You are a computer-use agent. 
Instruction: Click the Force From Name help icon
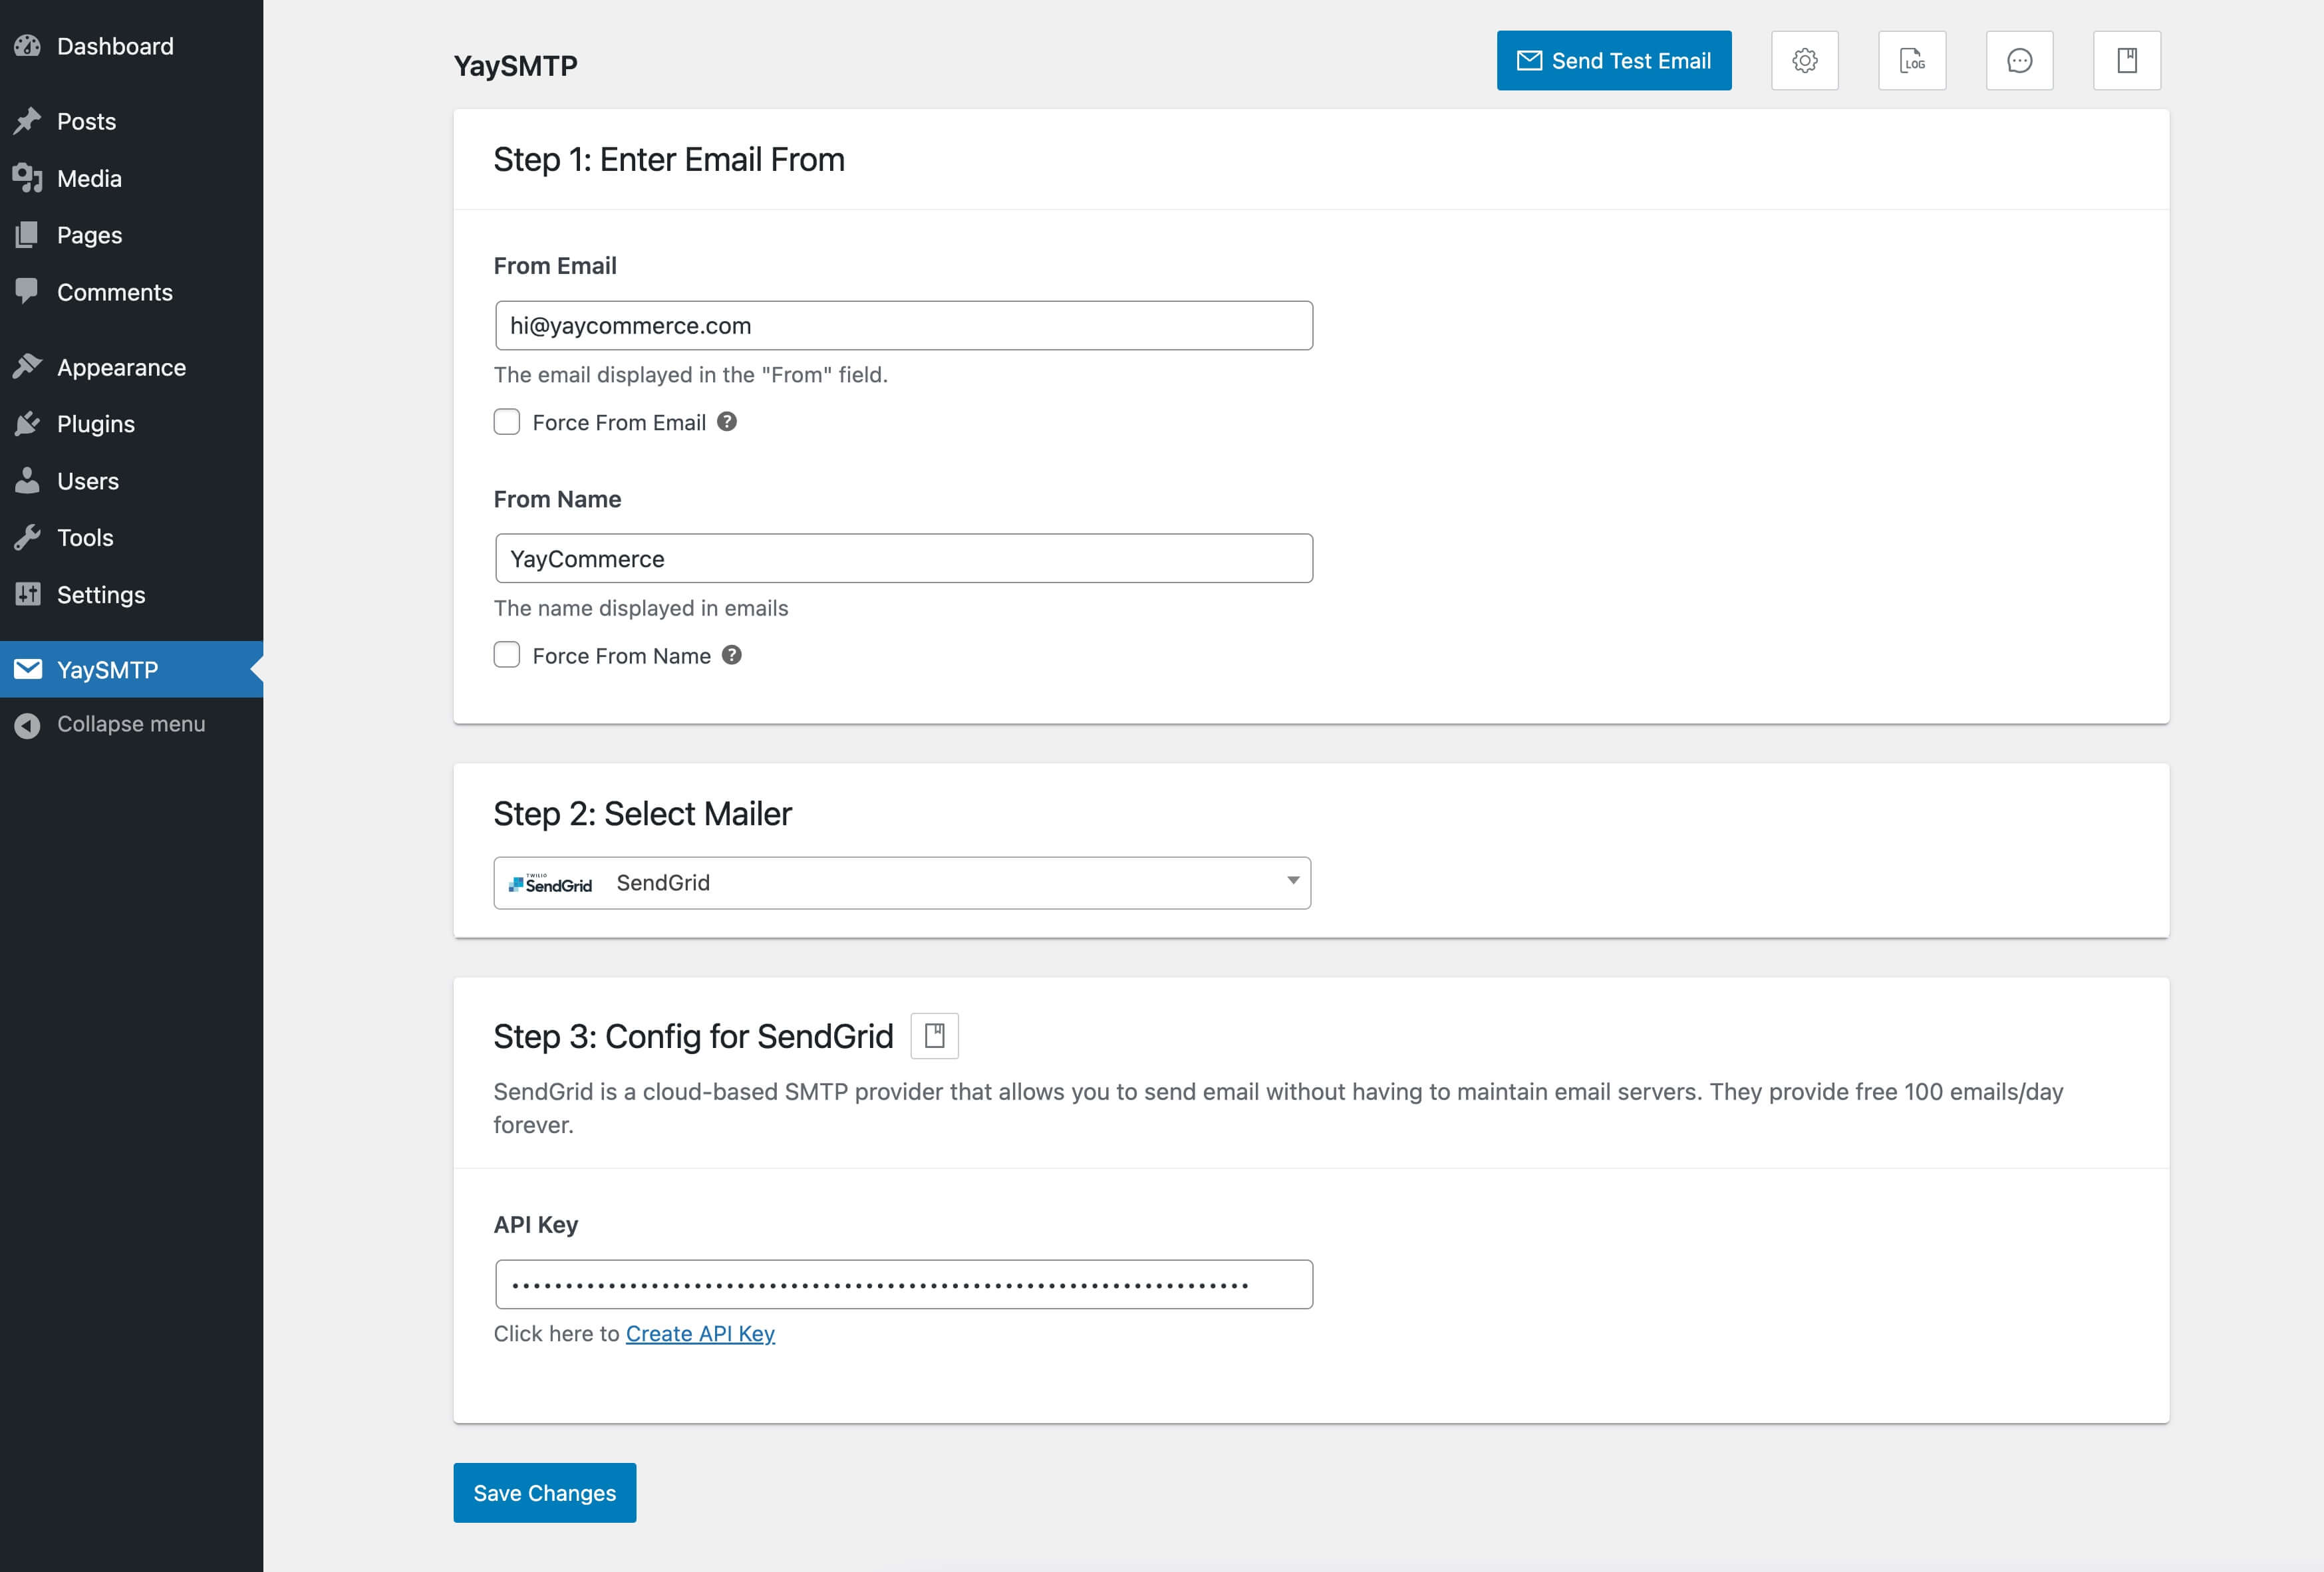click(732, 655)
